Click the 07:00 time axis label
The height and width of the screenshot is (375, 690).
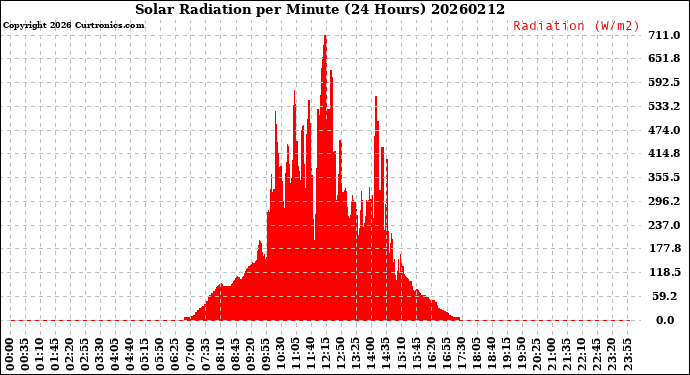[190, 355]
